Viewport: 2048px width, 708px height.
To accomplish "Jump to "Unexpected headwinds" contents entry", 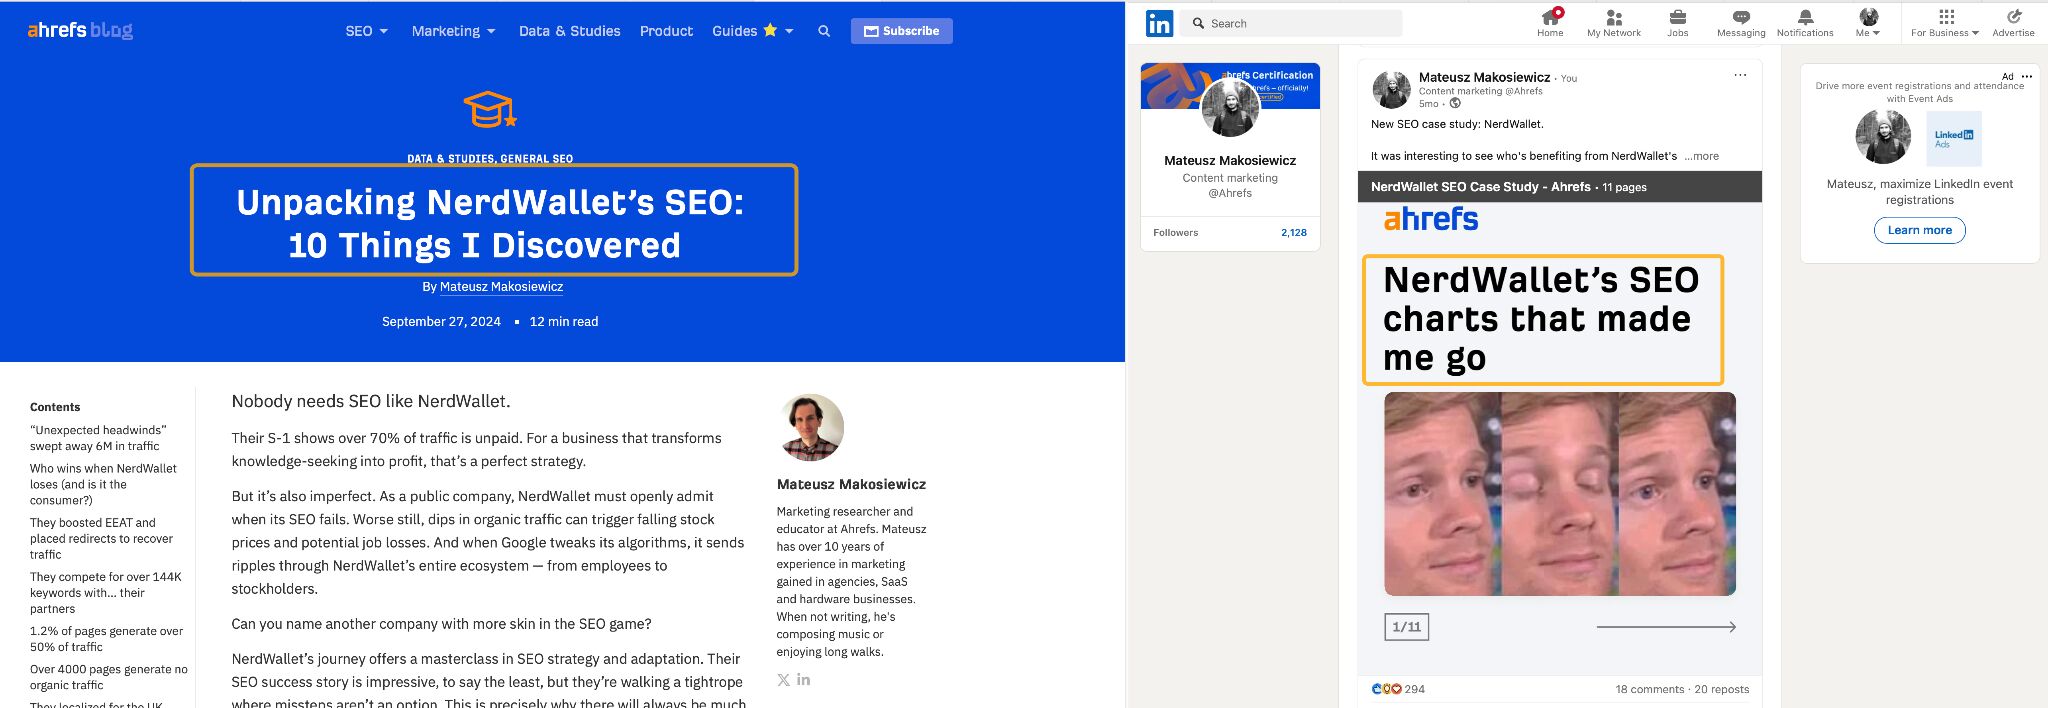I will (98, 438).
